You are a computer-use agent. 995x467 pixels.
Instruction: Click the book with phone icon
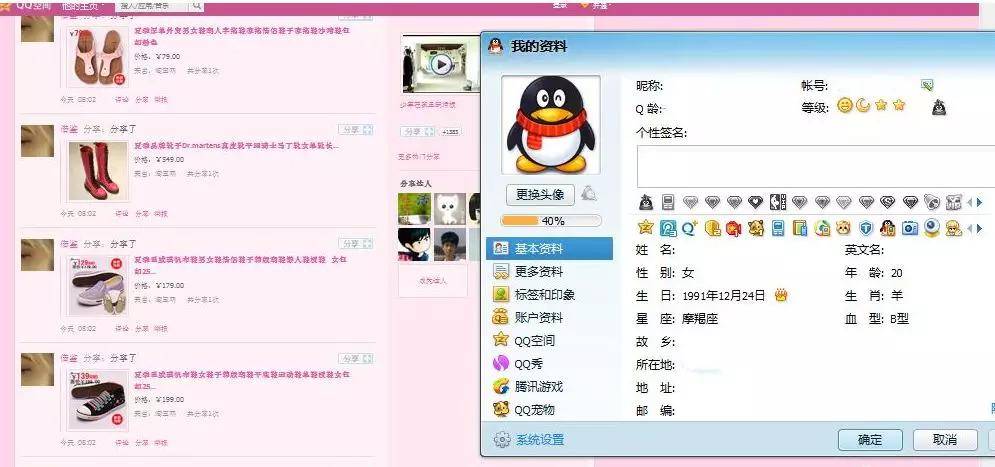(x=800, y=228)
